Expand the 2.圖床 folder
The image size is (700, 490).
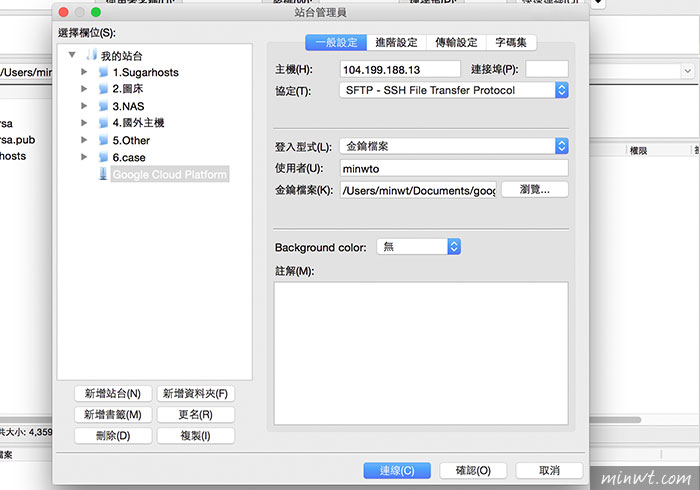tap(83, 88)
